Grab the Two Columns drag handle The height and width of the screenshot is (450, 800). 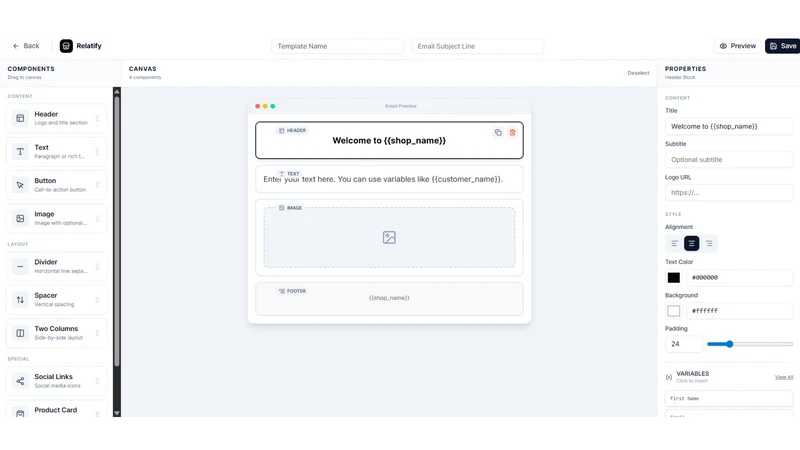97,333
